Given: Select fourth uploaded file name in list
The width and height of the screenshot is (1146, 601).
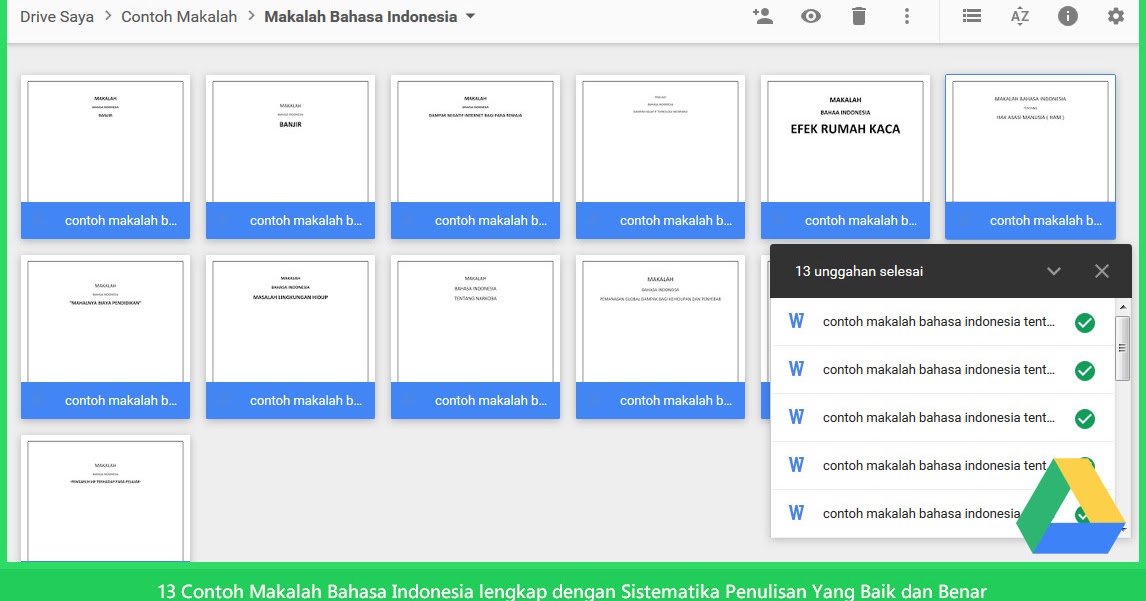Looking at the screenshot, I should pos(935,466).
